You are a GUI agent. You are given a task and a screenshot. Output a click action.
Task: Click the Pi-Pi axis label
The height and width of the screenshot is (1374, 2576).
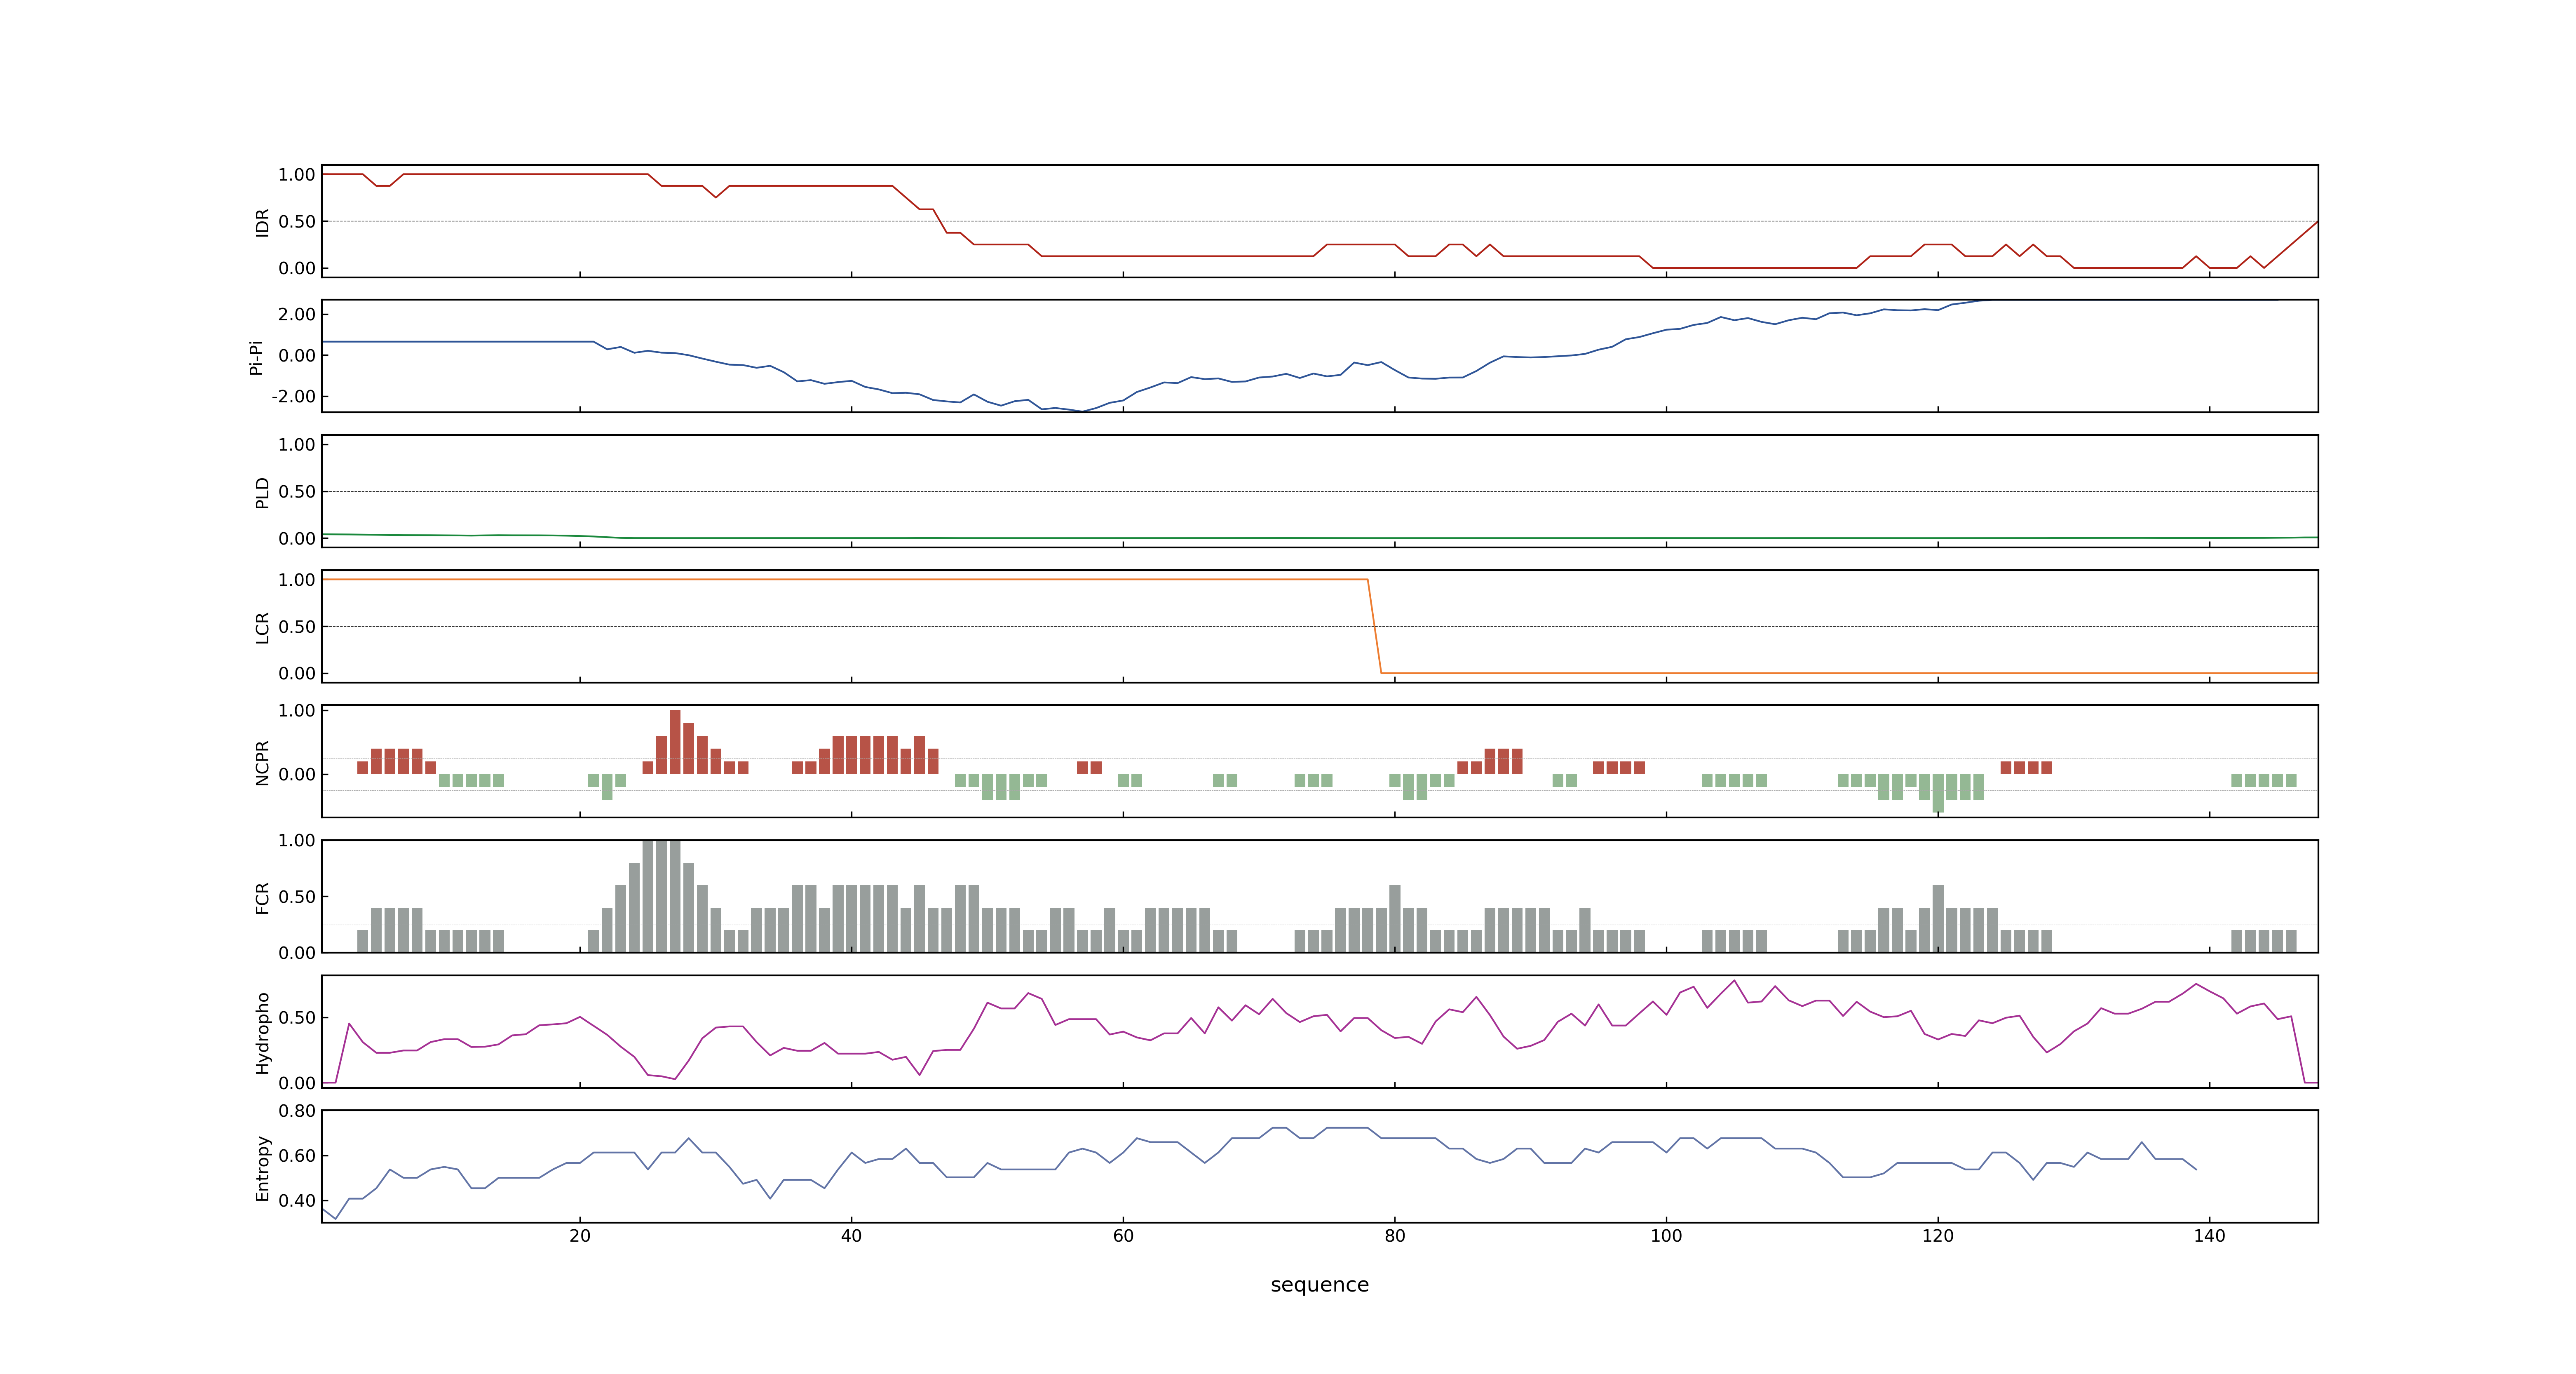coord(256,357)
